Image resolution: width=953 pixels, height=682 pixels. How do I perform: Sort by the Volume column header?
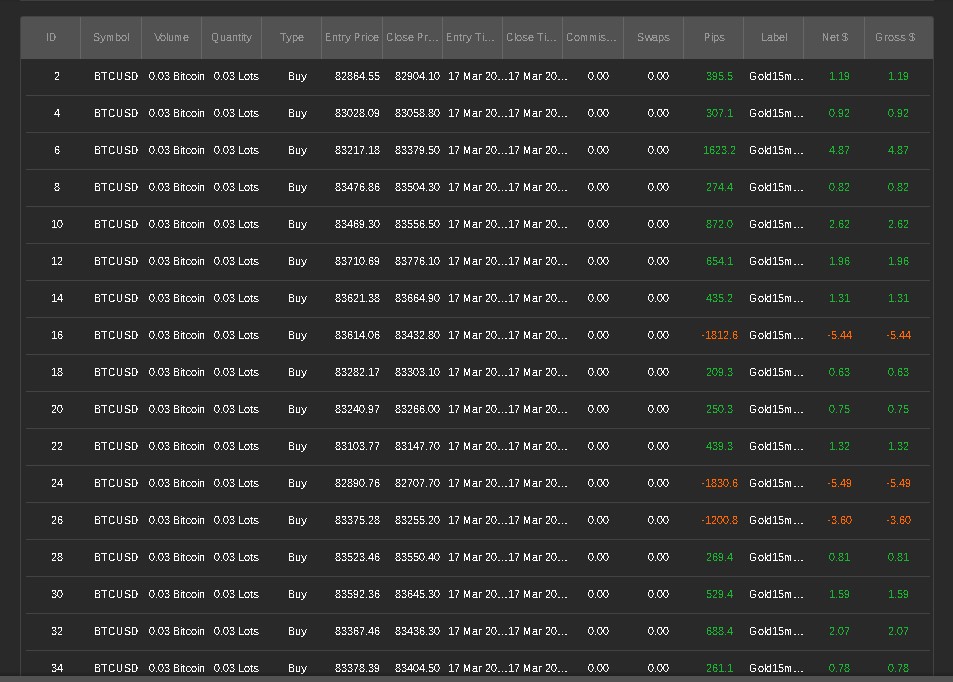[x=171, y=38]
